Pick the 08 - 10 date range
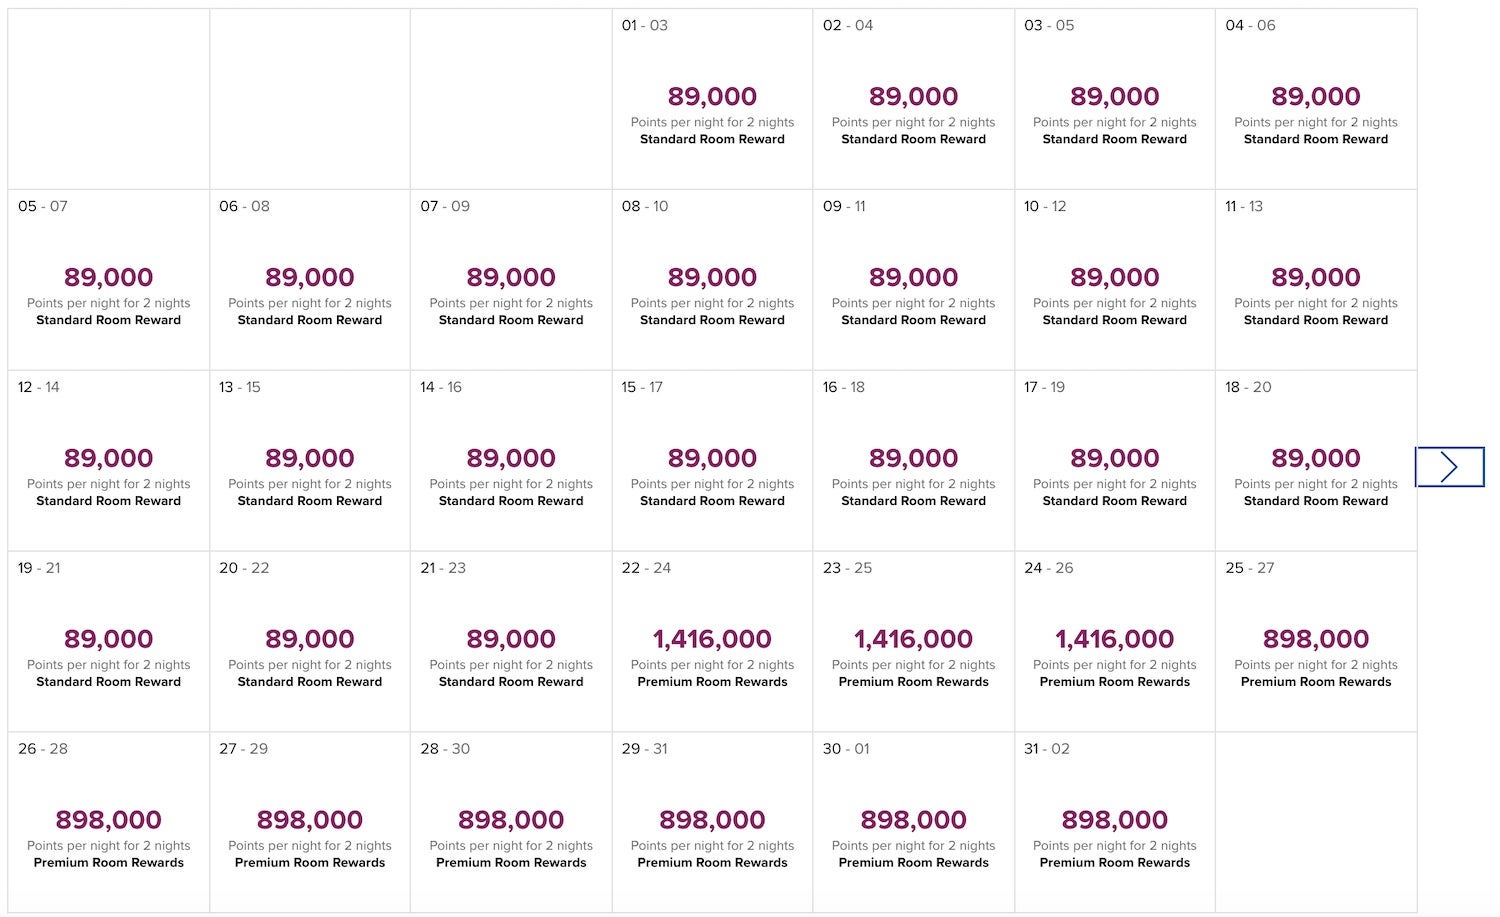This screenshot has width=1500, height=917. 712,280
